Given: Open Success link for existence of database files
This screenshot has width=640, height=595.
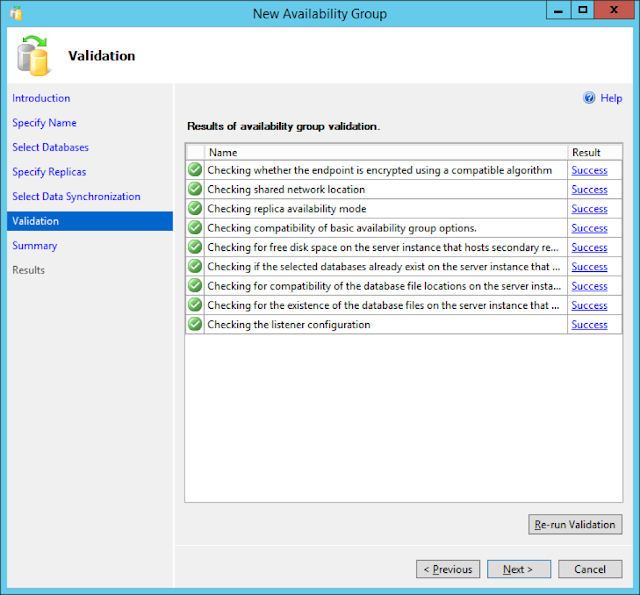Looking at the screenshot, I should (589, 305).
